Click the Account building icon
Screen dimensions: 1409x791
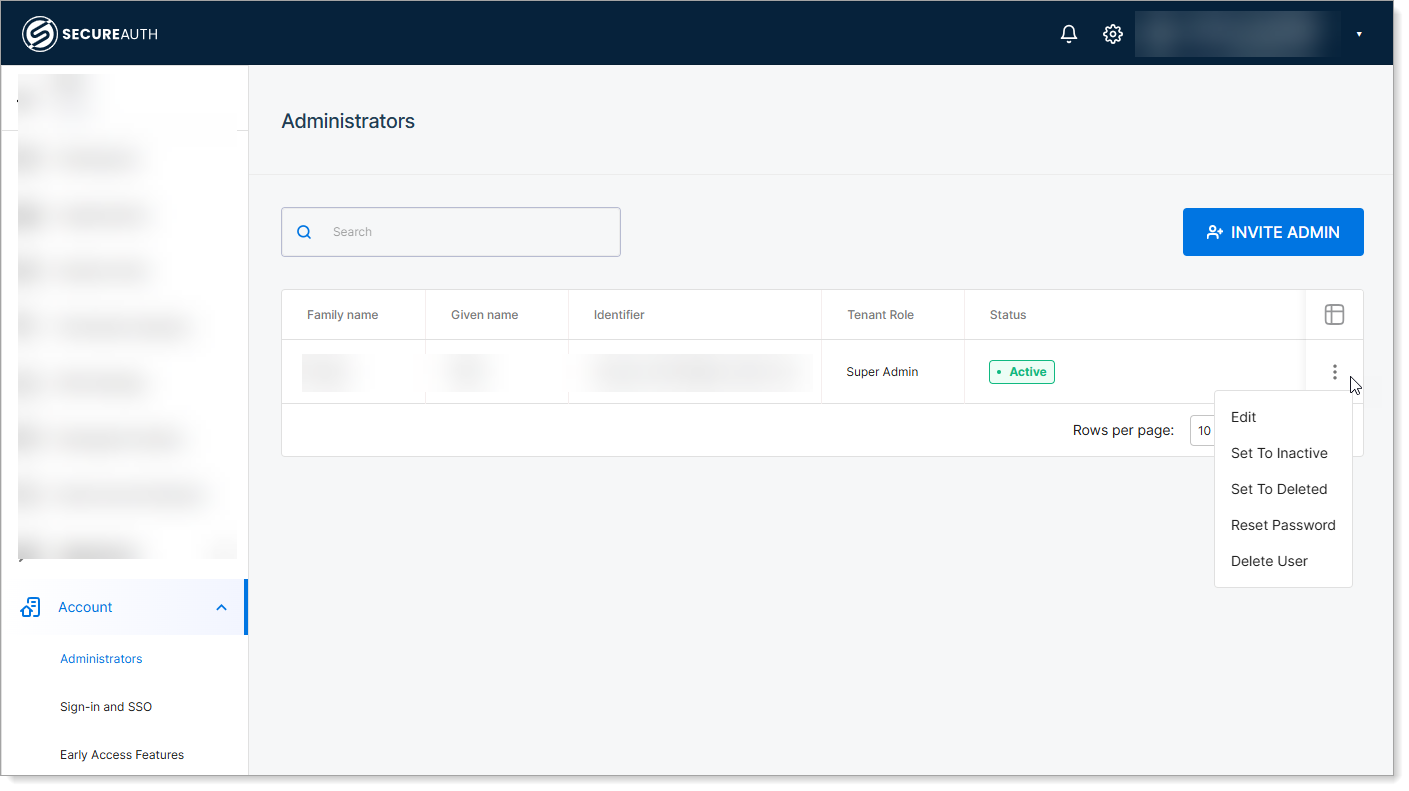[x=30, y=607]
